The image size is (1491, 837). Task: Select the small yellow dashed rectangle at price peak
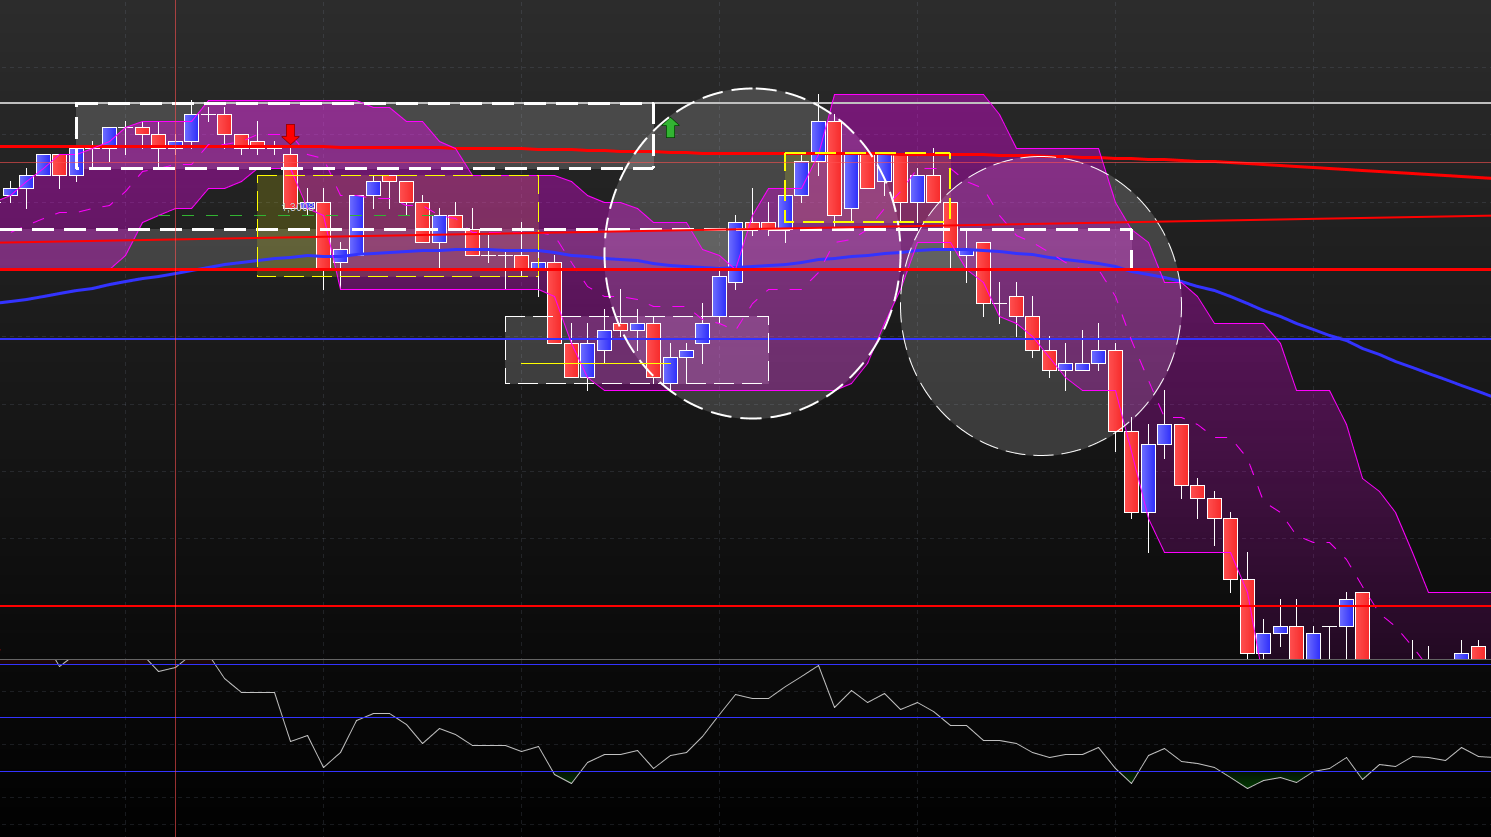[x=867, y=187]
